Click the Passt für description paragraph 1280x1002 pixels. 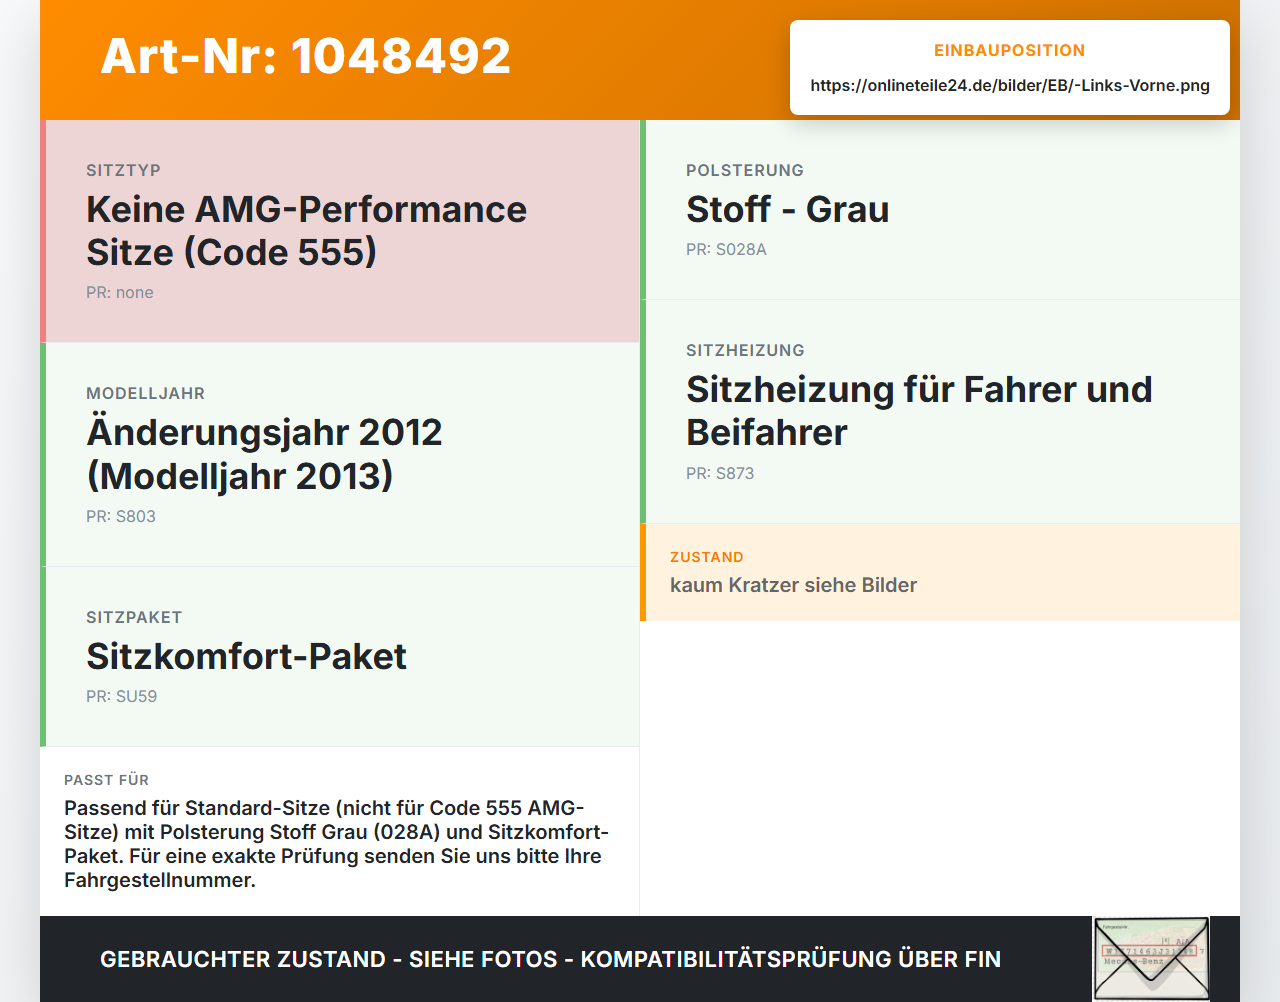[336, 844]
